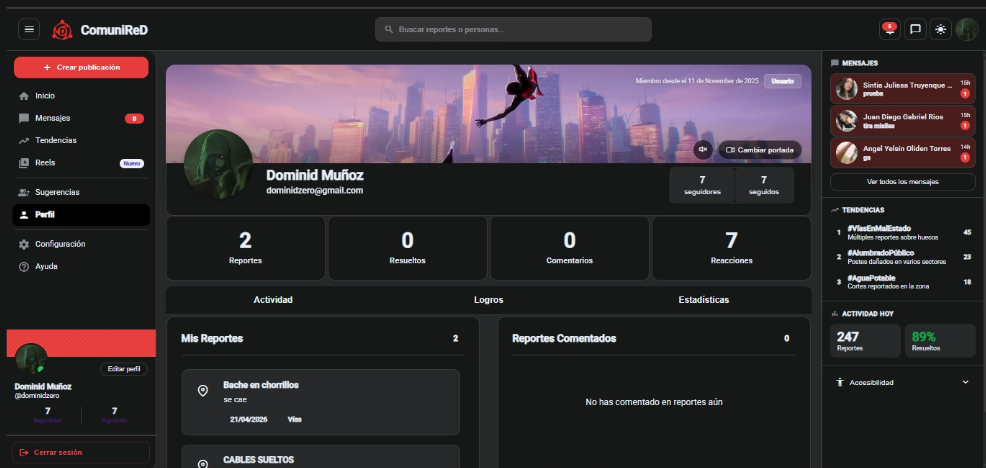Click the Usuario role badge
Viewport: 986px width, 468px height.
point(782,81)
